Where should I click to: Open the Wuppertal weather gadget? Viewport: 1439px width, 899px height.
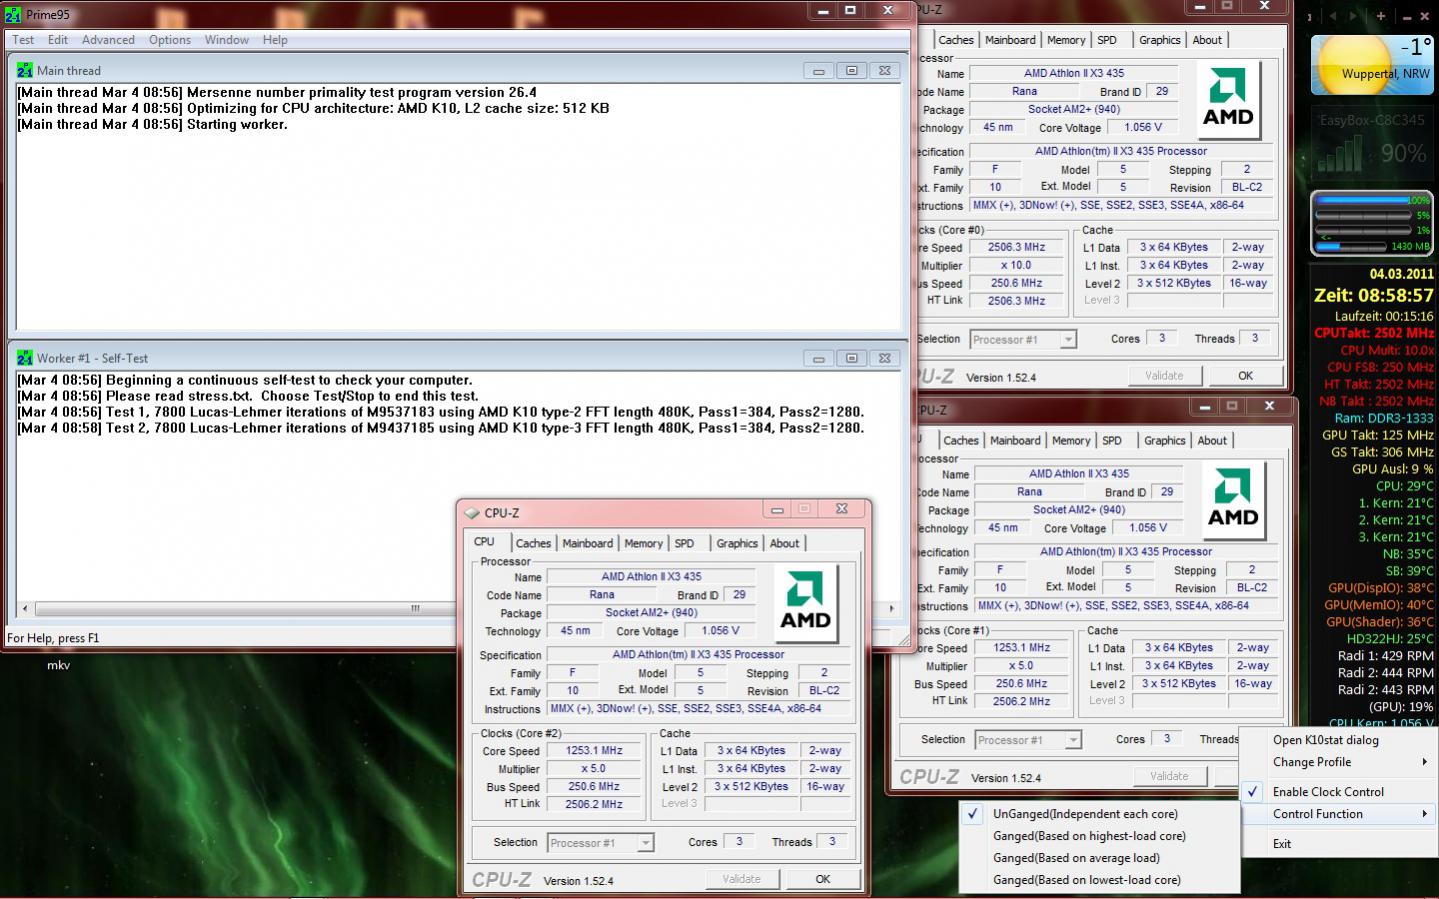coord(1372,64)
